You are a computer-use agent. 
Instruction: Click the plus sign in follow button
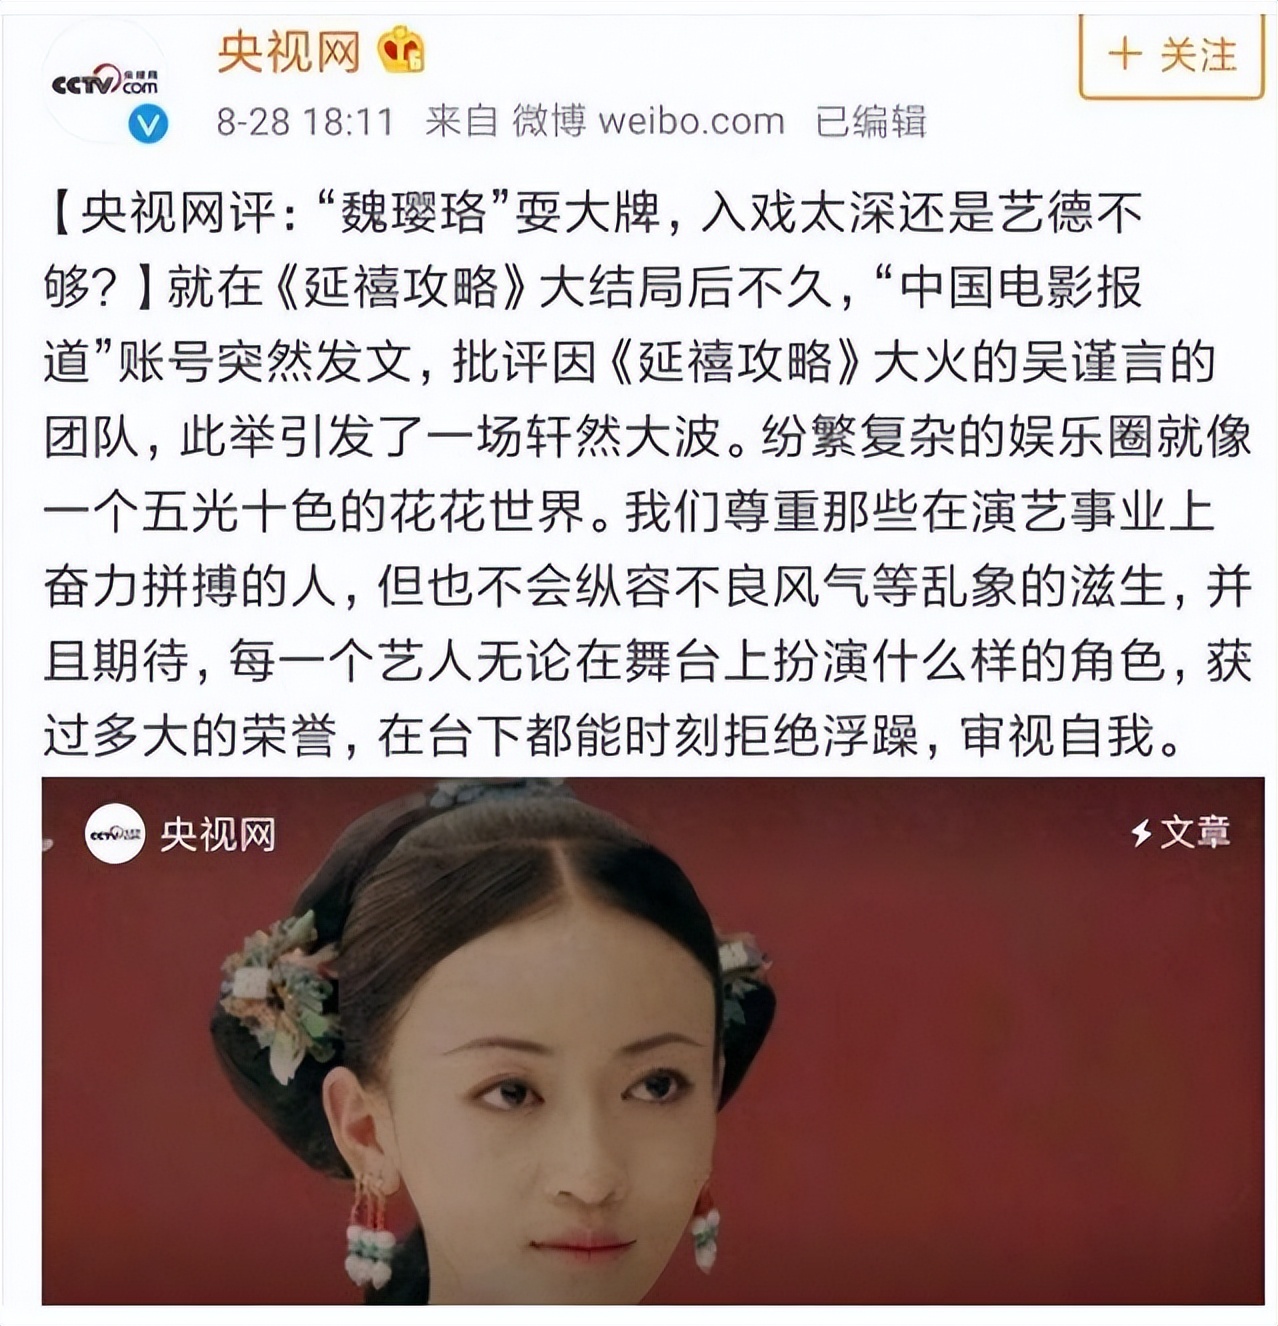[1125, 55]
